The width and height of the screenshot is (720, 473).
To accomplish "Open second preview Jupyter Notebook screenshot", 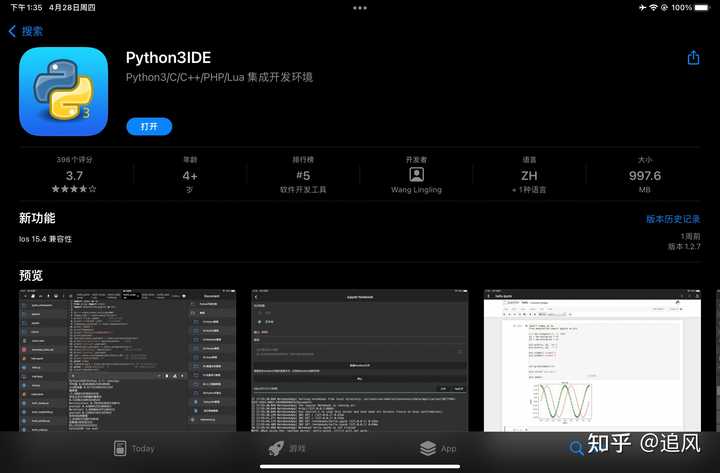I will coord(360,360).
